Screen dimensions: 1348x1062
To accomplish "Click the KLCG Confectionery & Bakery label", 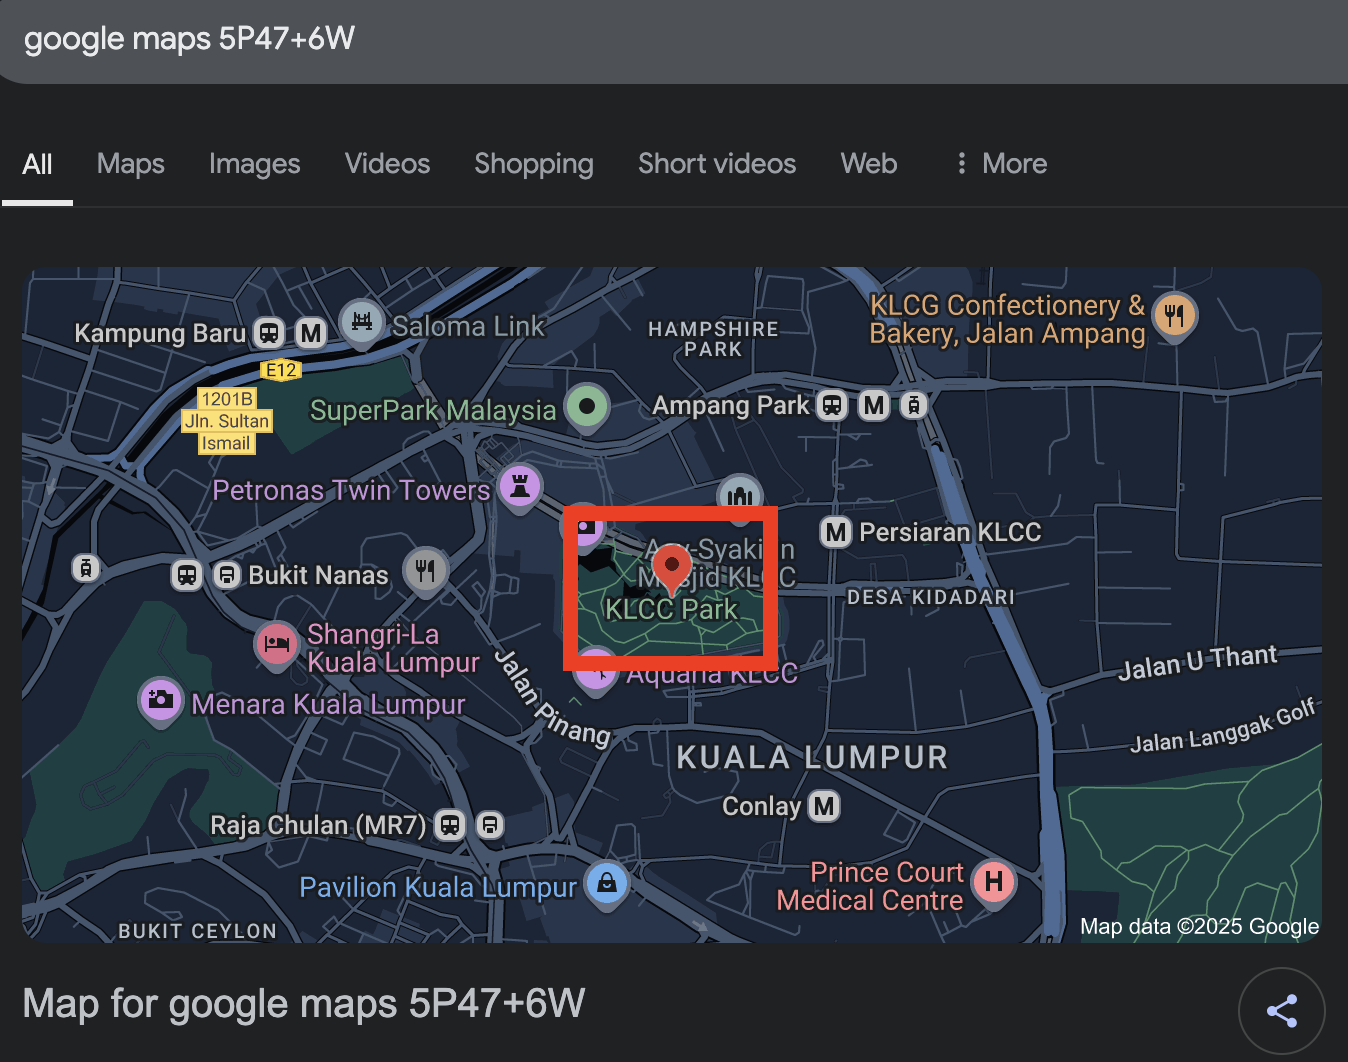I will point(1007,319).
